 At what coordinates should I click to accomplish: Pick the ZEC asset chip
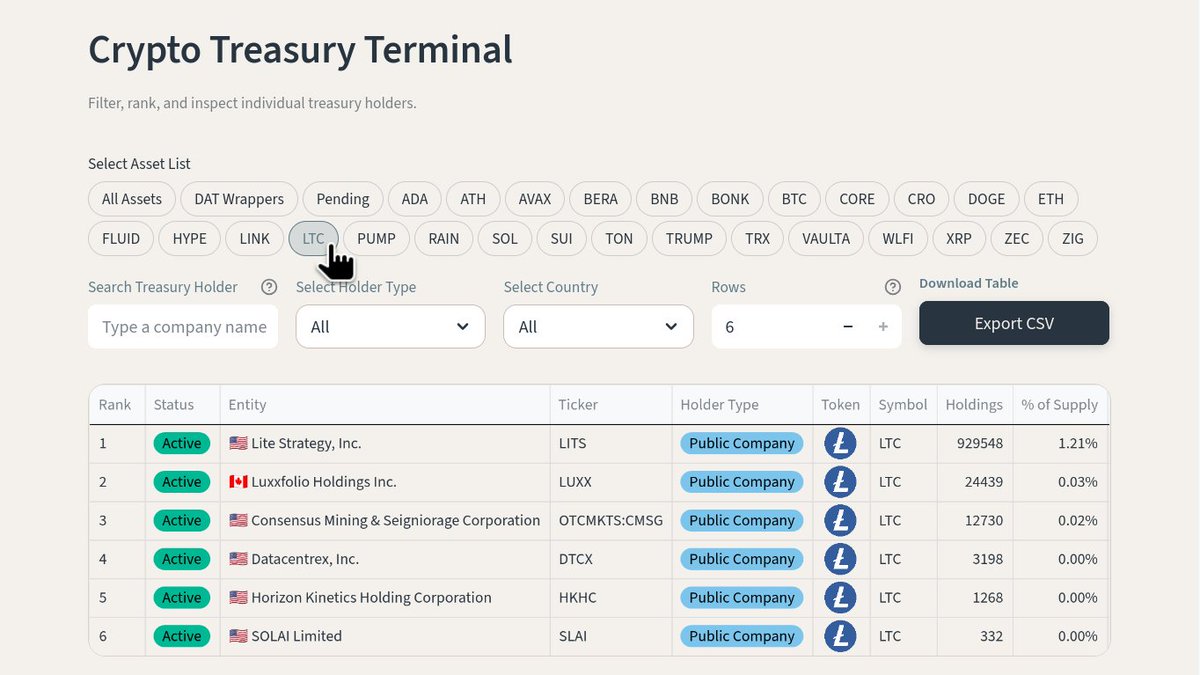click(1017, 239)
